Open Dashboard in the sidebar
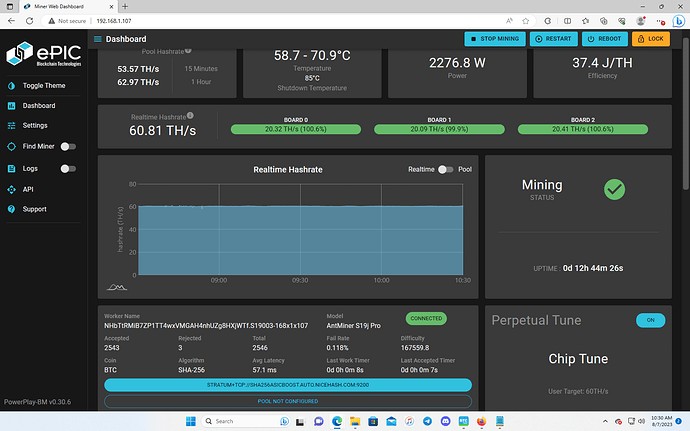 click(39, 106)
